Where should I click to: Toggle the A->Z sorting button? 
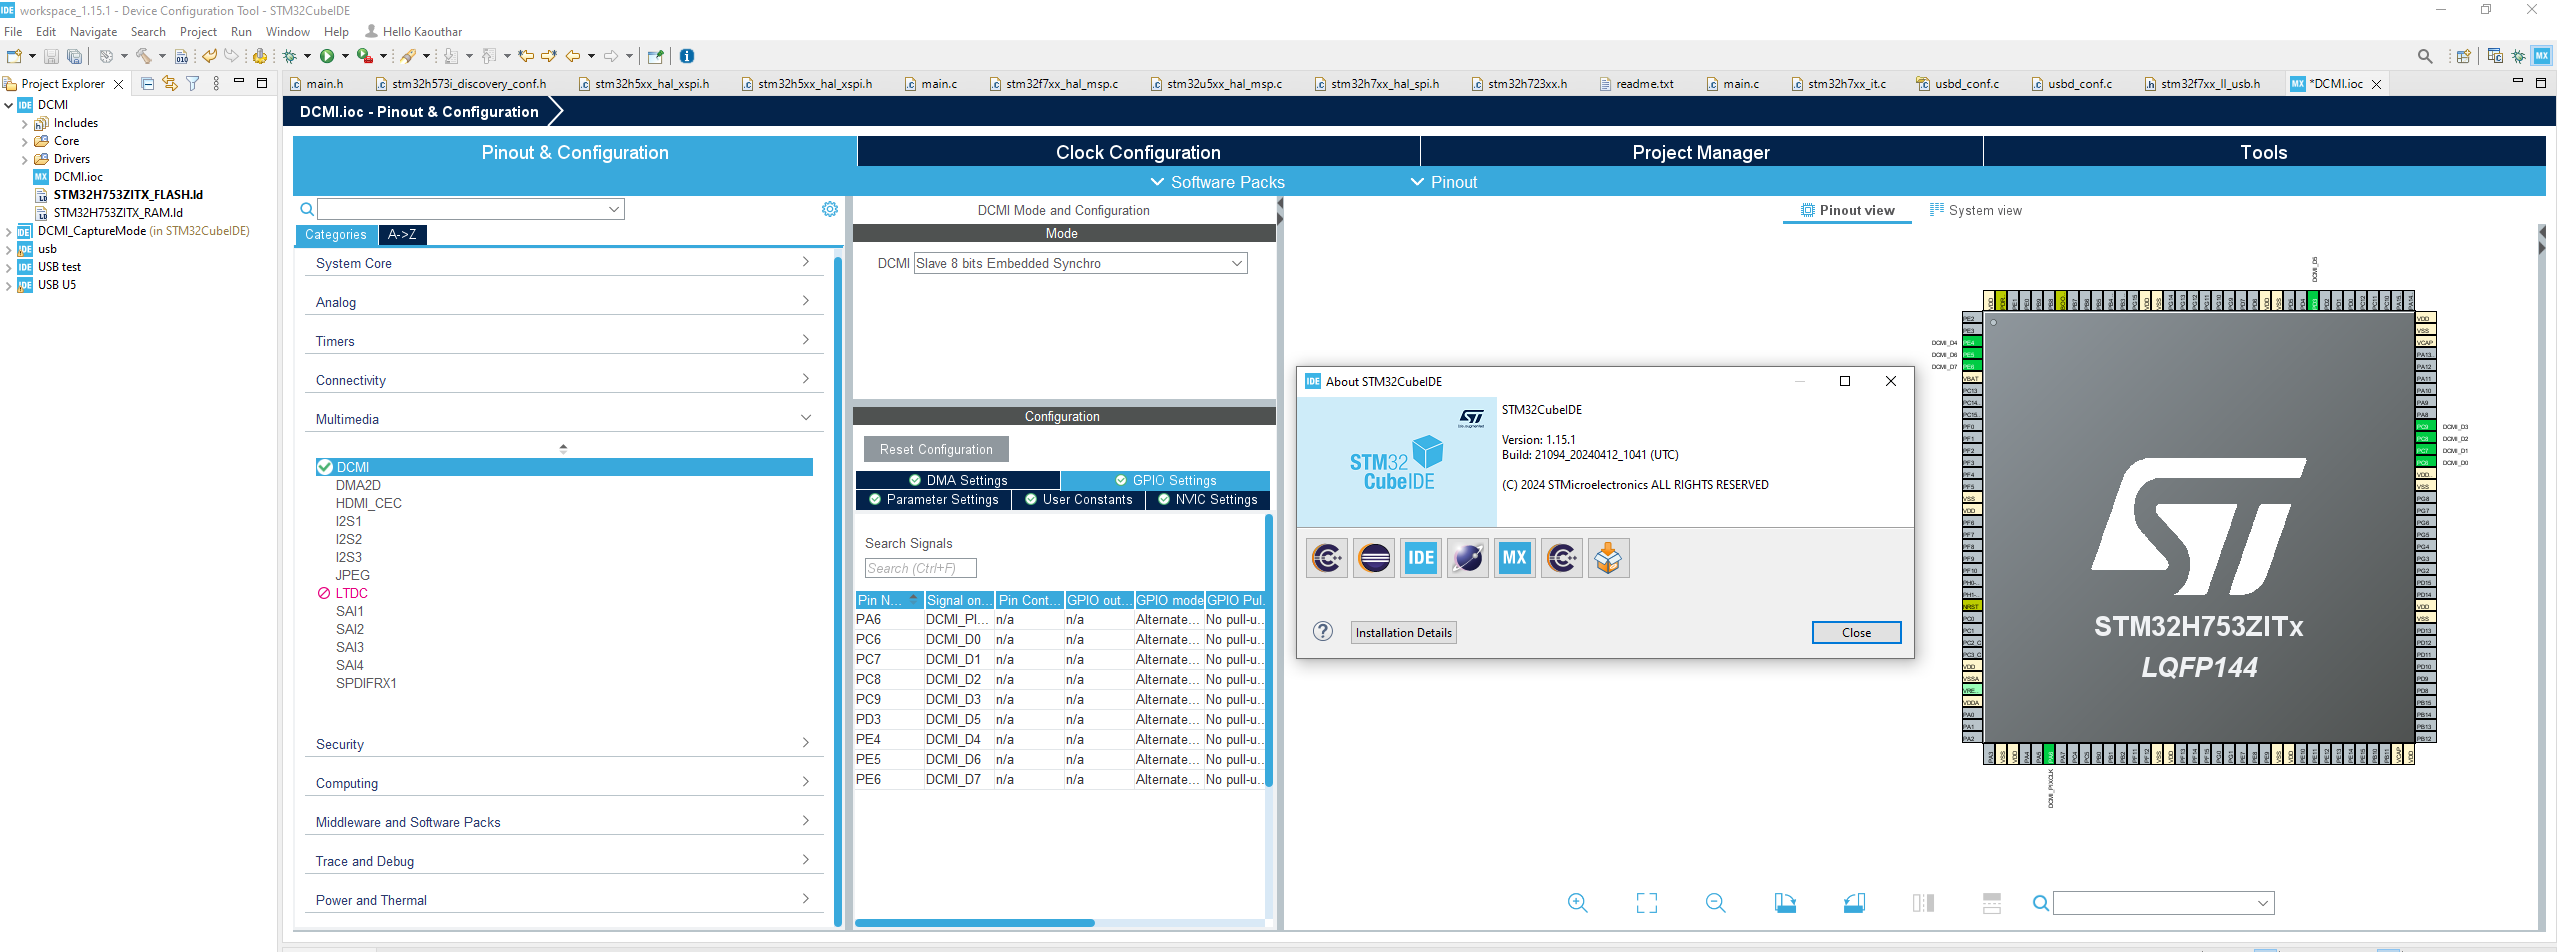click(402, 235)
